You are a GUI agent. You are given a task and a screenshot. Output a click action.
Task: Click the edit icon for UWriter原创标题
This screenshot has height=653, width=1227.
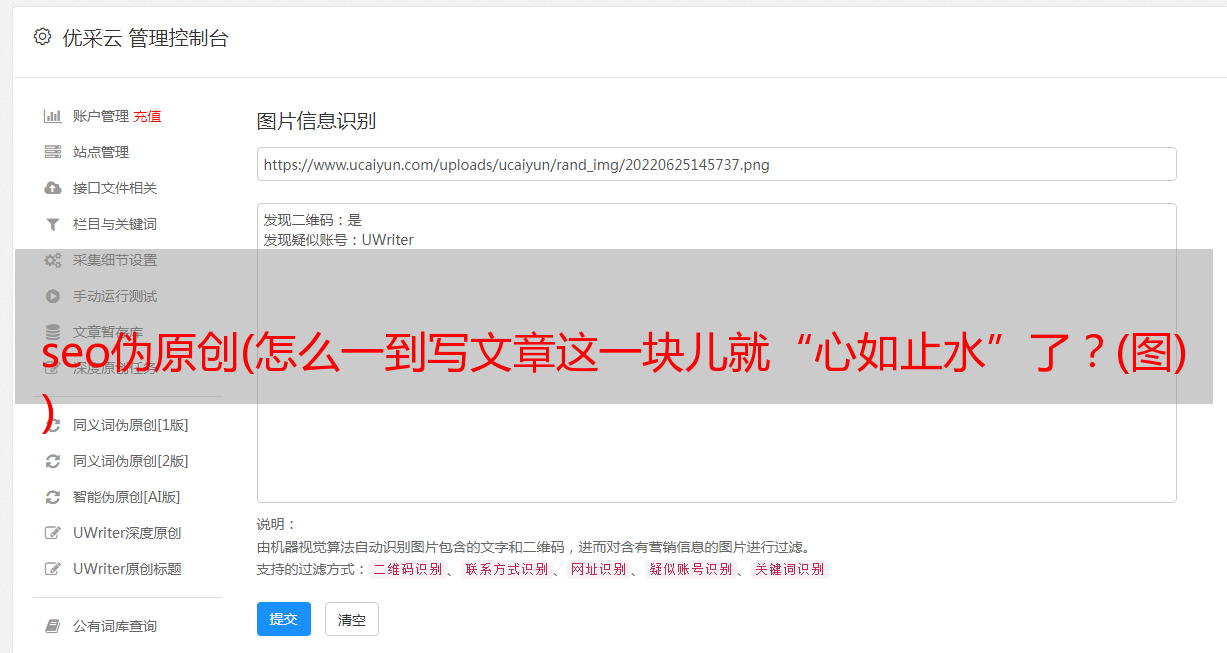coord(53,569)
